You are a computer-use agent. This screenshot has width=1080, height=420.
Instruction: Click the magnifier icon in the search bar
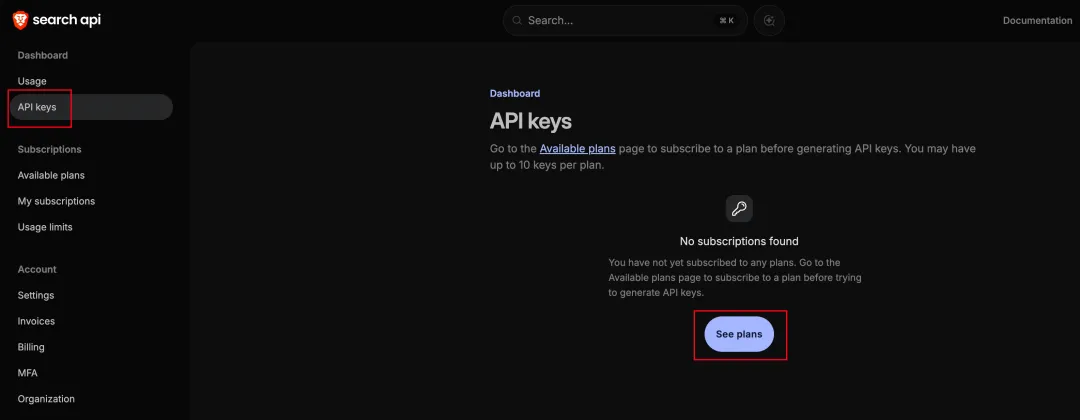tap(516, 20)
